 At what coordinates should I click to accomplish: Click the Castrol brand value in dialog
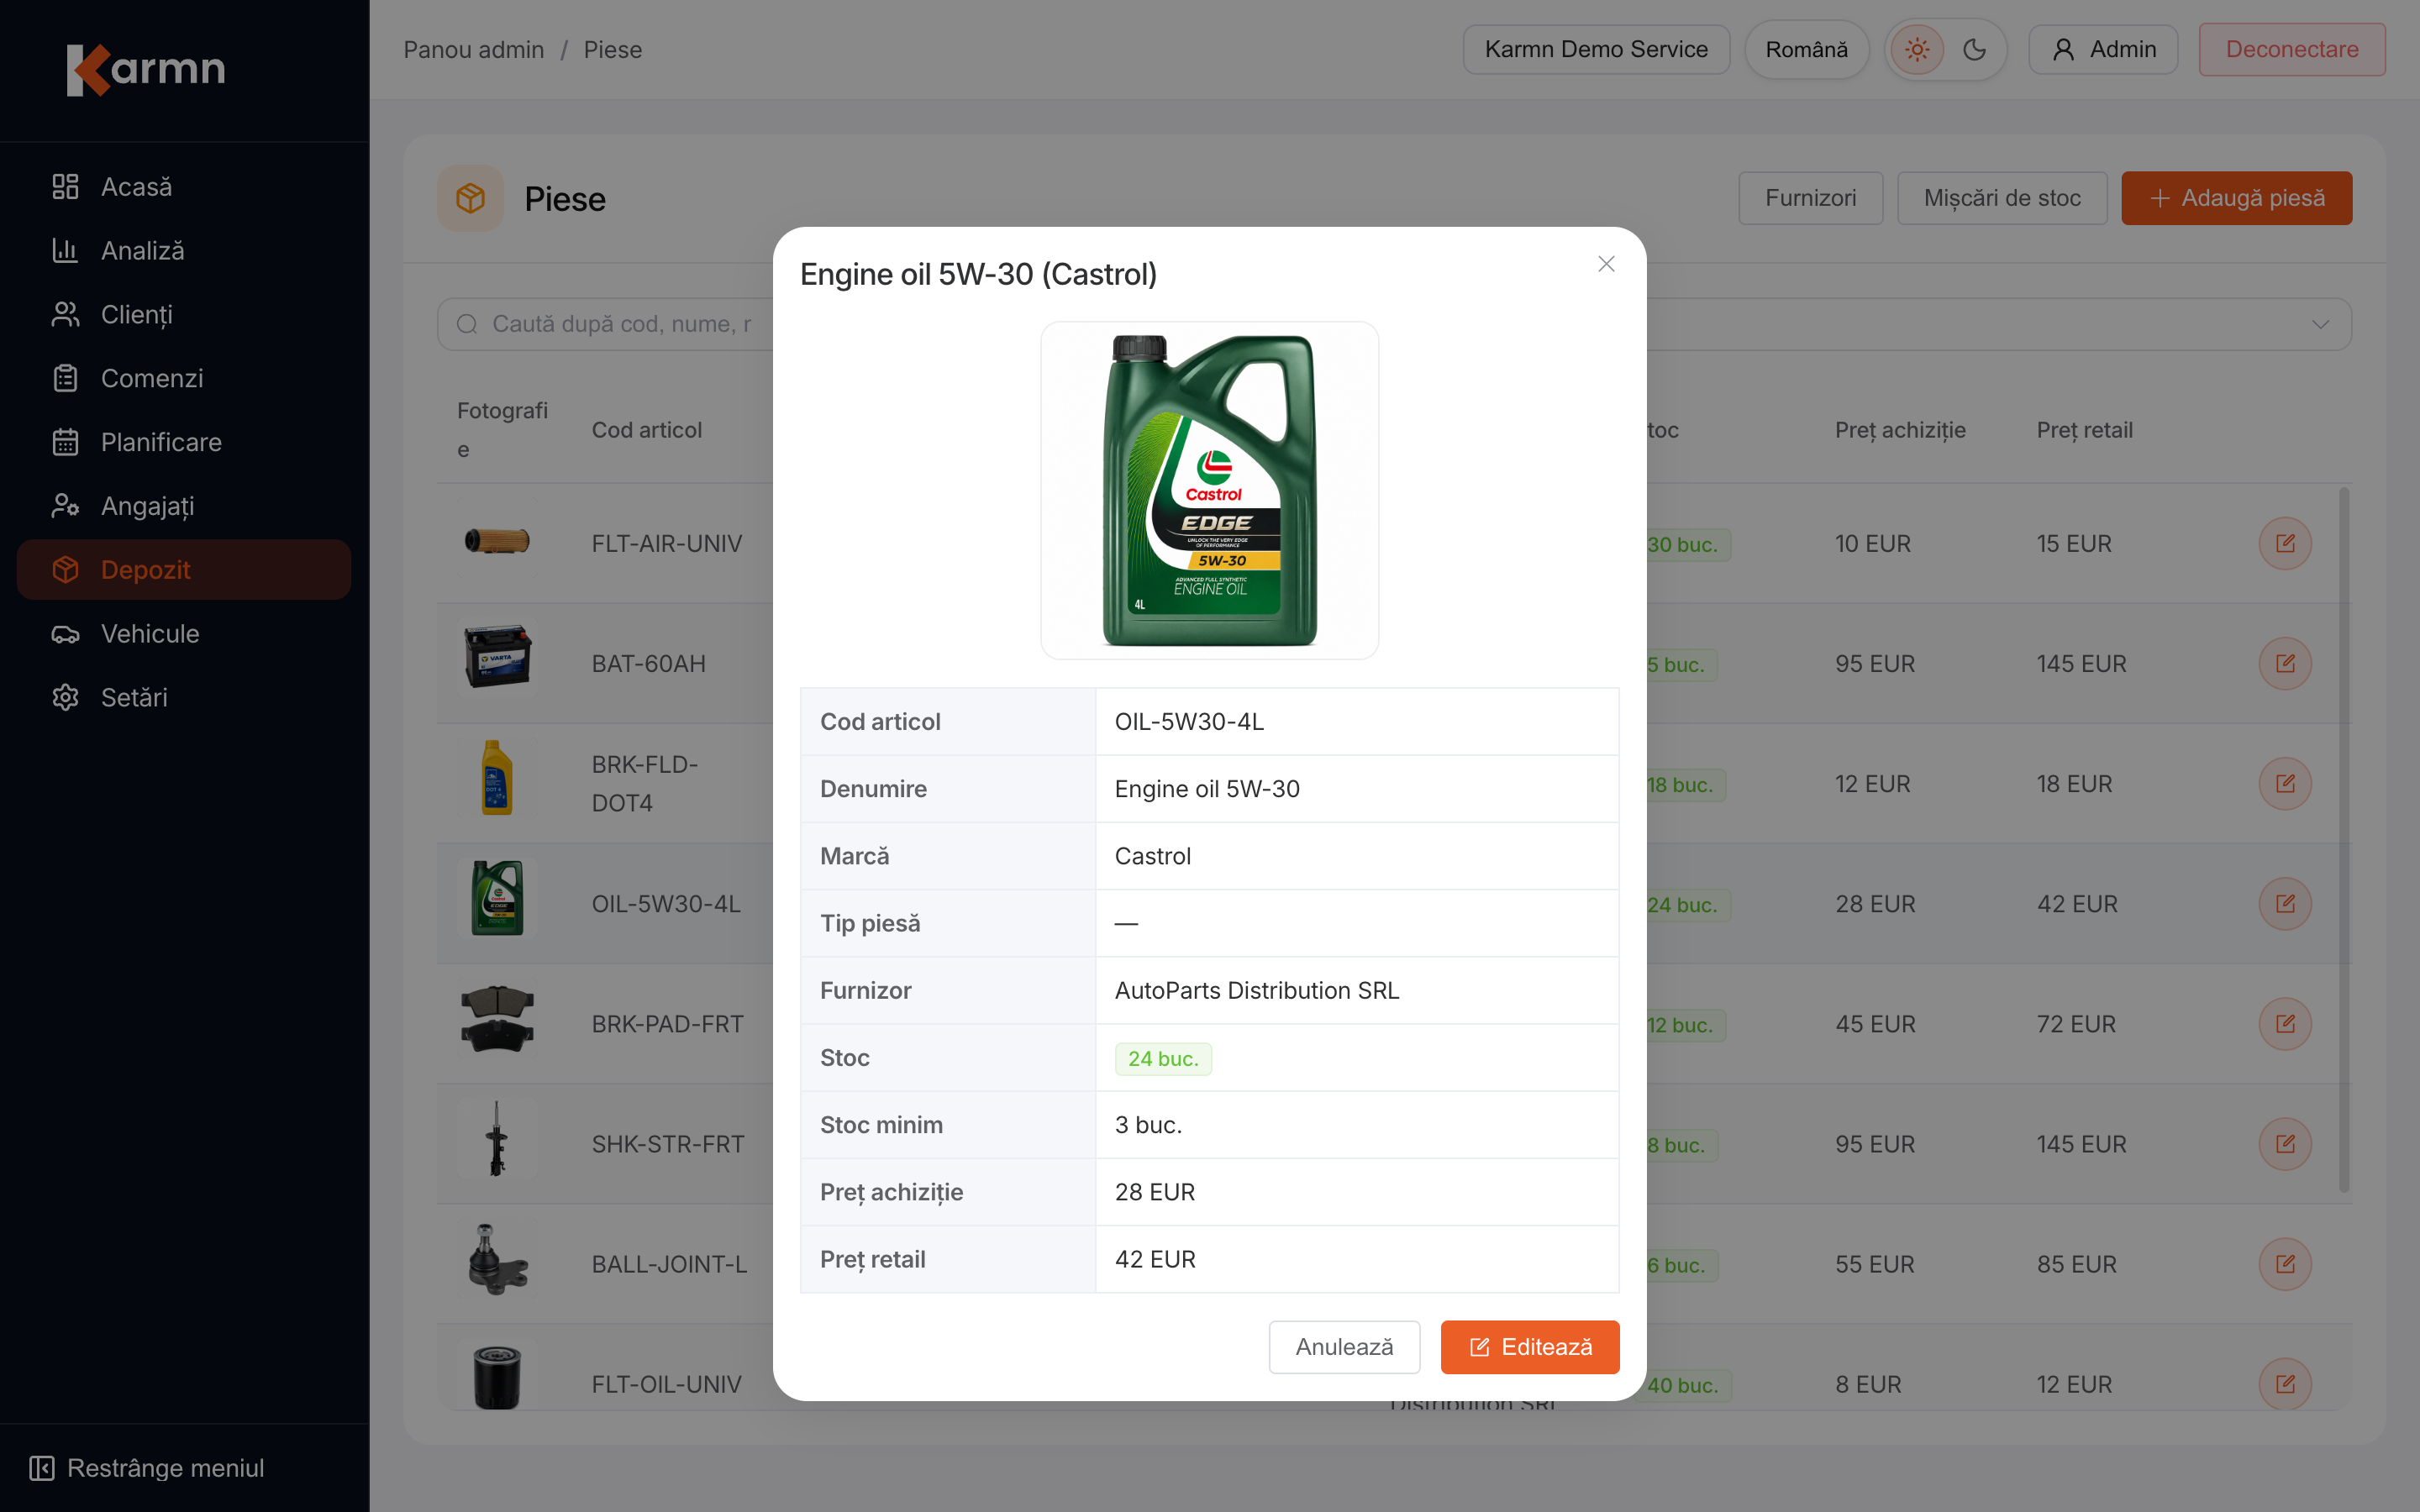click(1152, 857)
